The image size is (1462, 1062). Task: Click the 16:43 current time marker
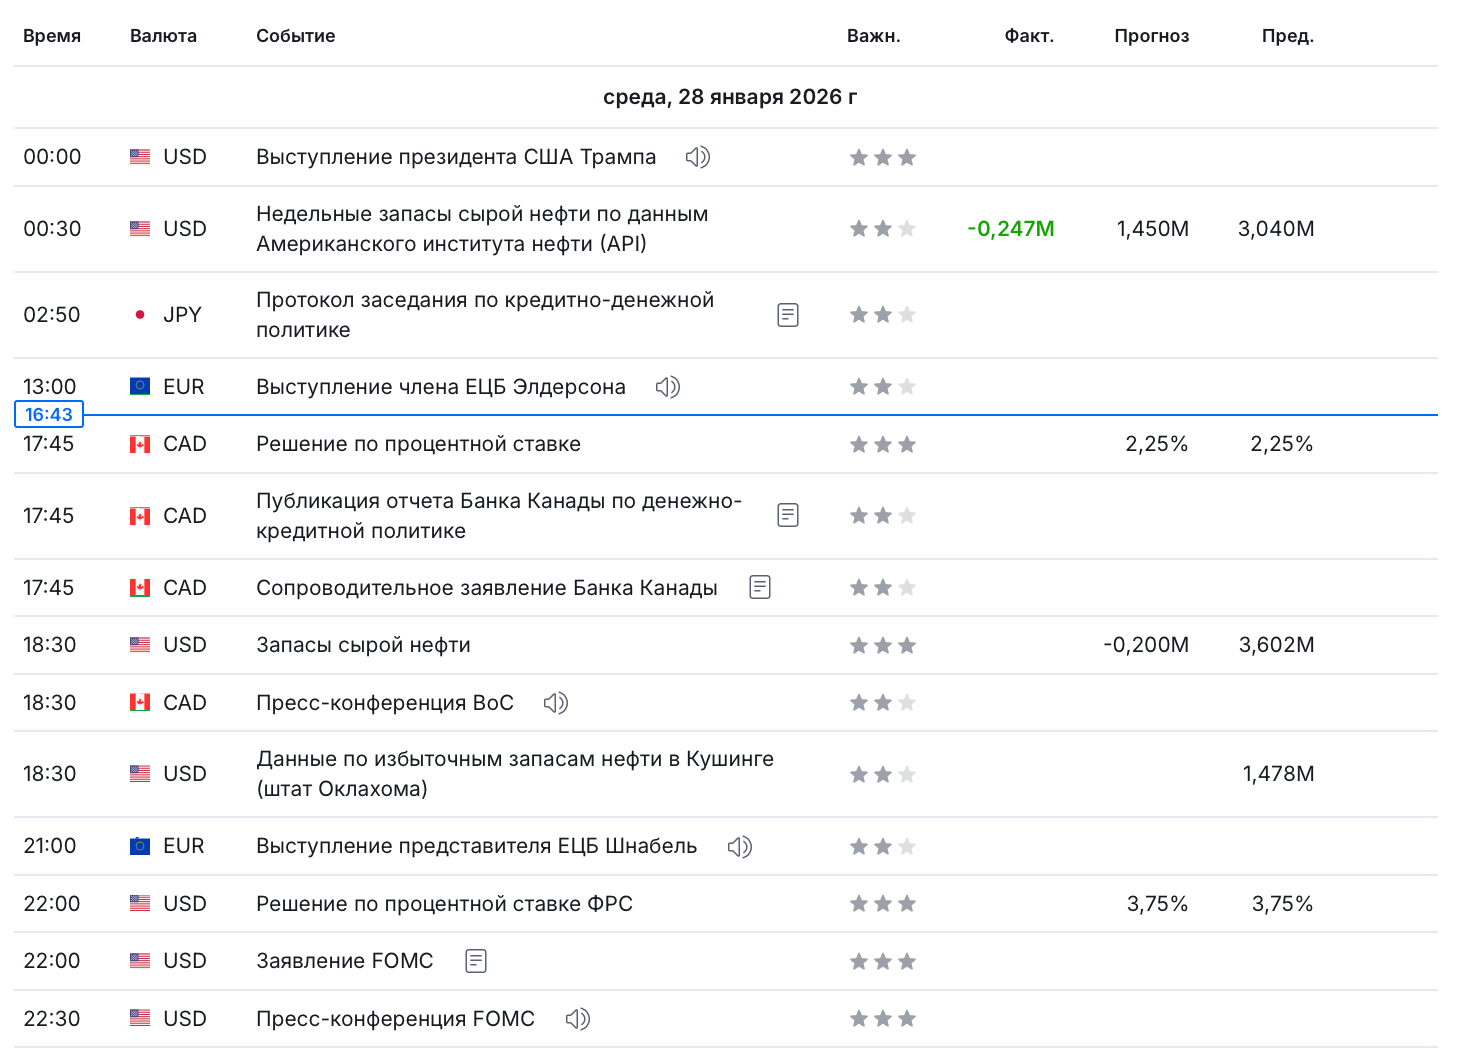click(49, 414)
